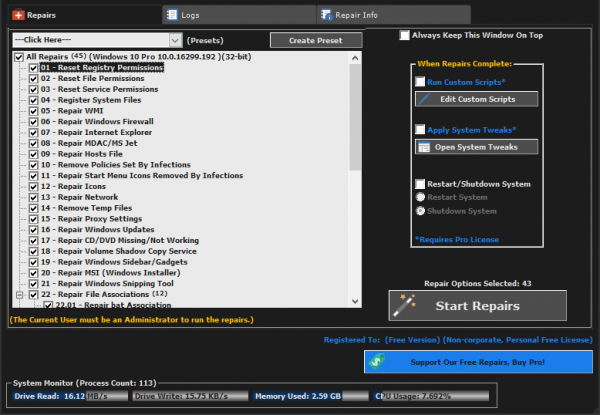Uncheck 06 - Repair Windows Firewall checkbox

[33, 122]
